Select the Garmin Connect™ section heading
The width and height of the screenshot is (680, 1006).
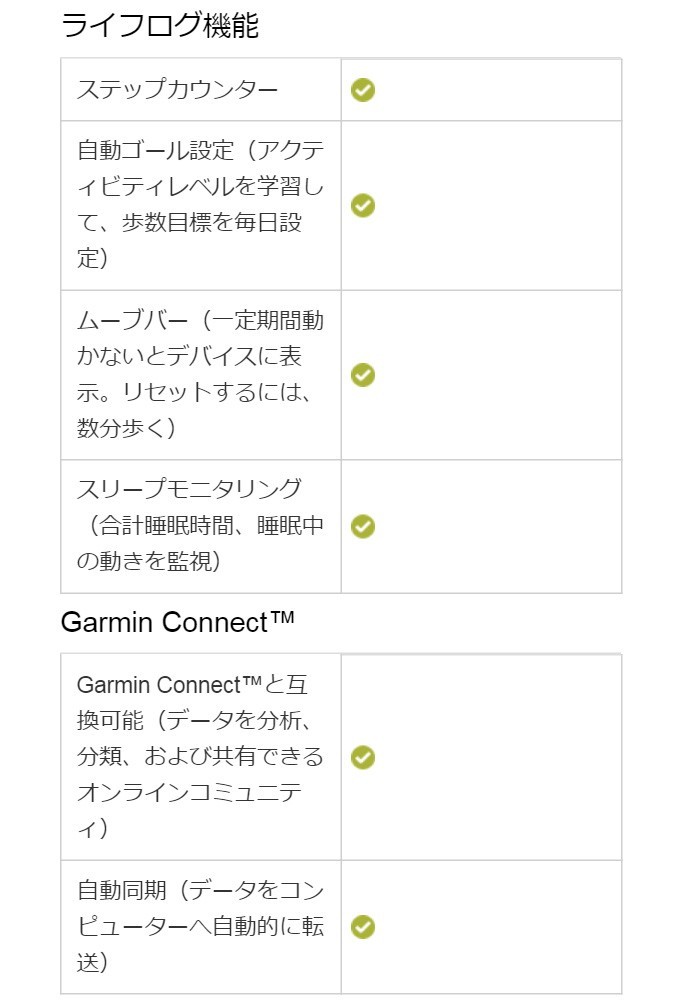pos(178,622)
